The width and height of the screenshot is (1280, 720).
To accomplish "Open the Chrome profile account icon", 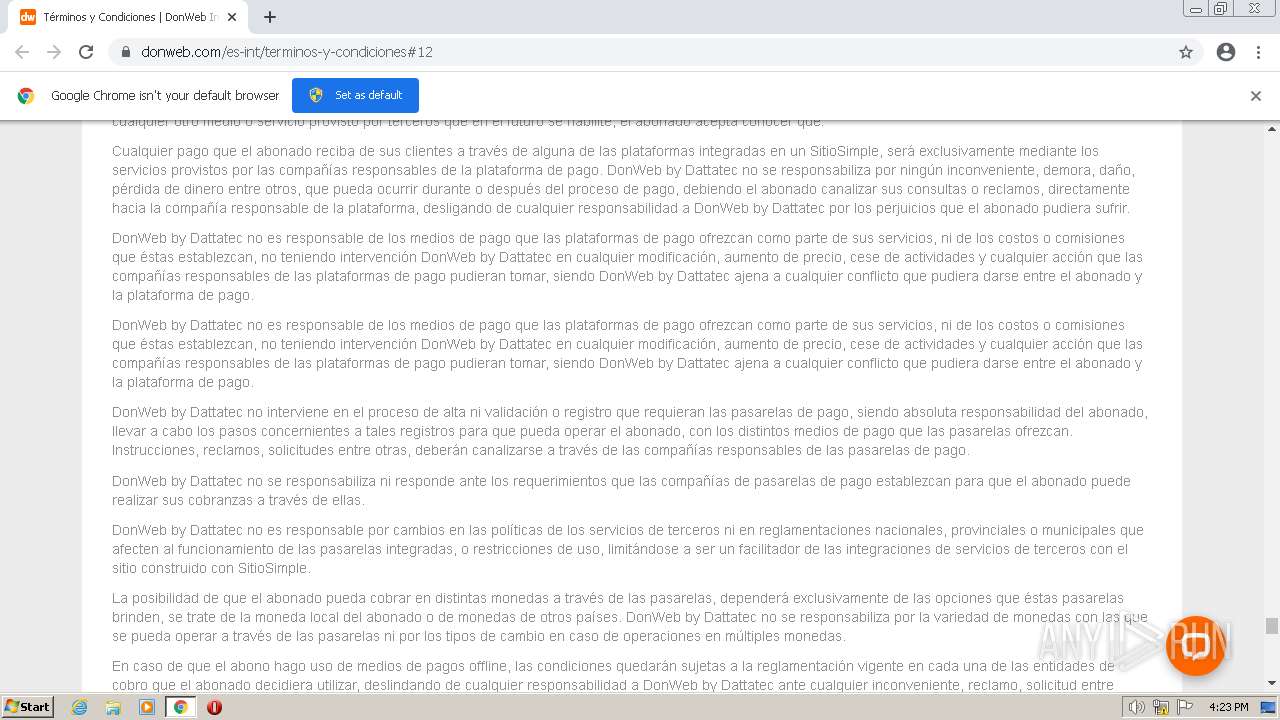I will point(1226,52).
